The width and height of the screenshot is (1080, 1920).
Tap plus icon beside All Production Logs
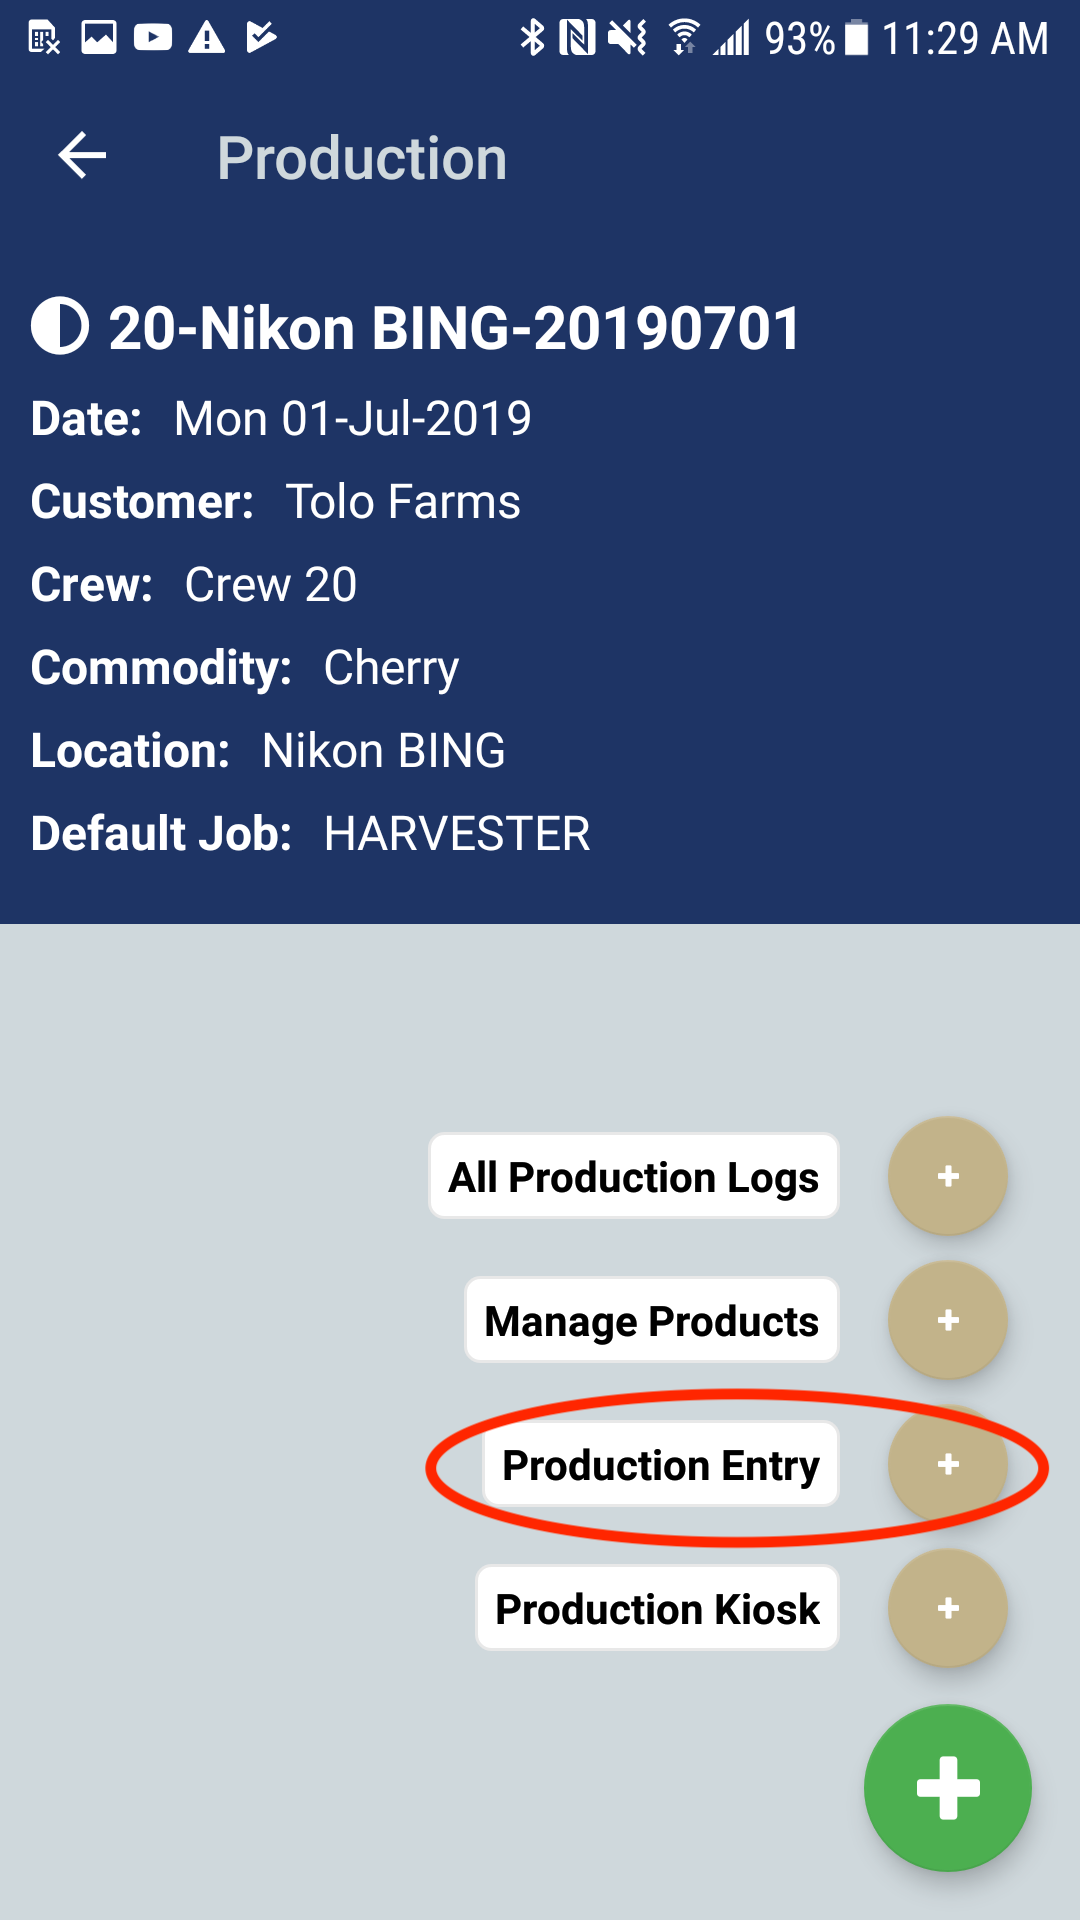pos(947,1176)
